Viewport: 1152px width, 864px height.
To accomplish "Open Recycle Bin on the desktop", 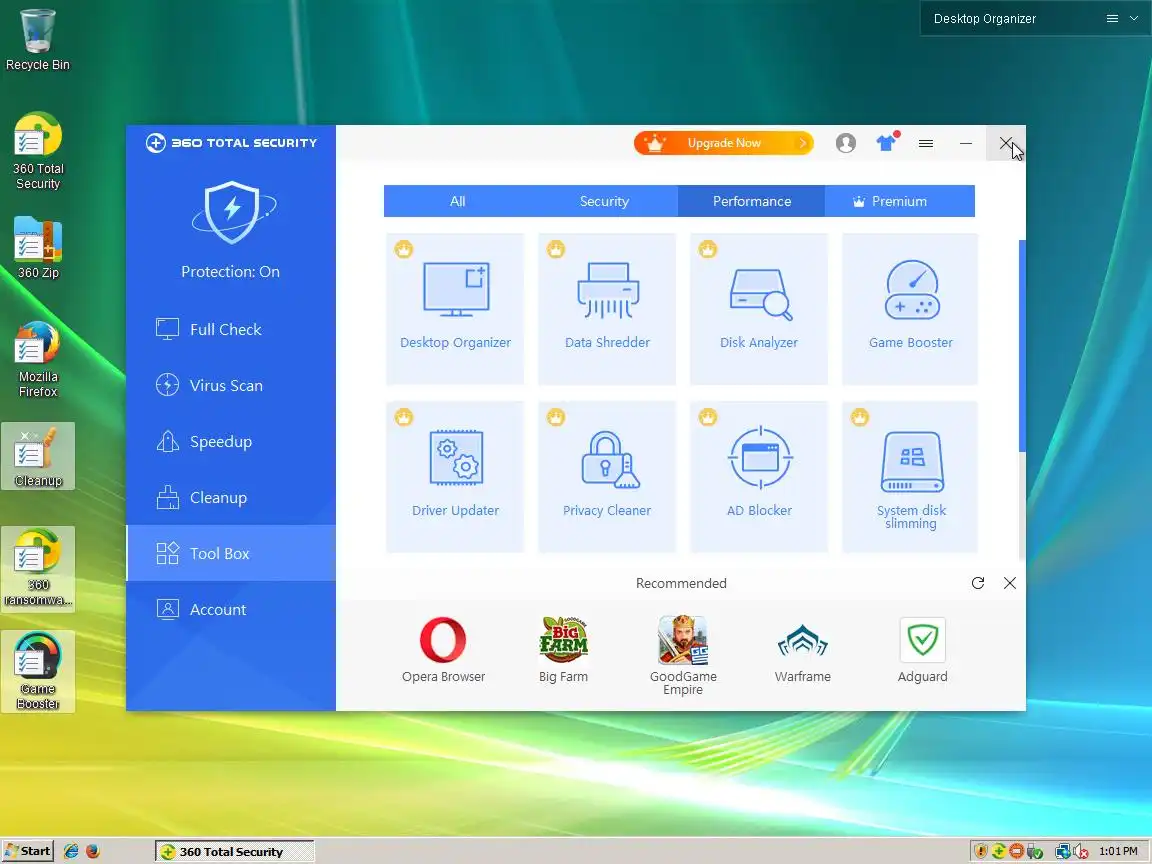I will pyautogui.click(x=37, y=40).
